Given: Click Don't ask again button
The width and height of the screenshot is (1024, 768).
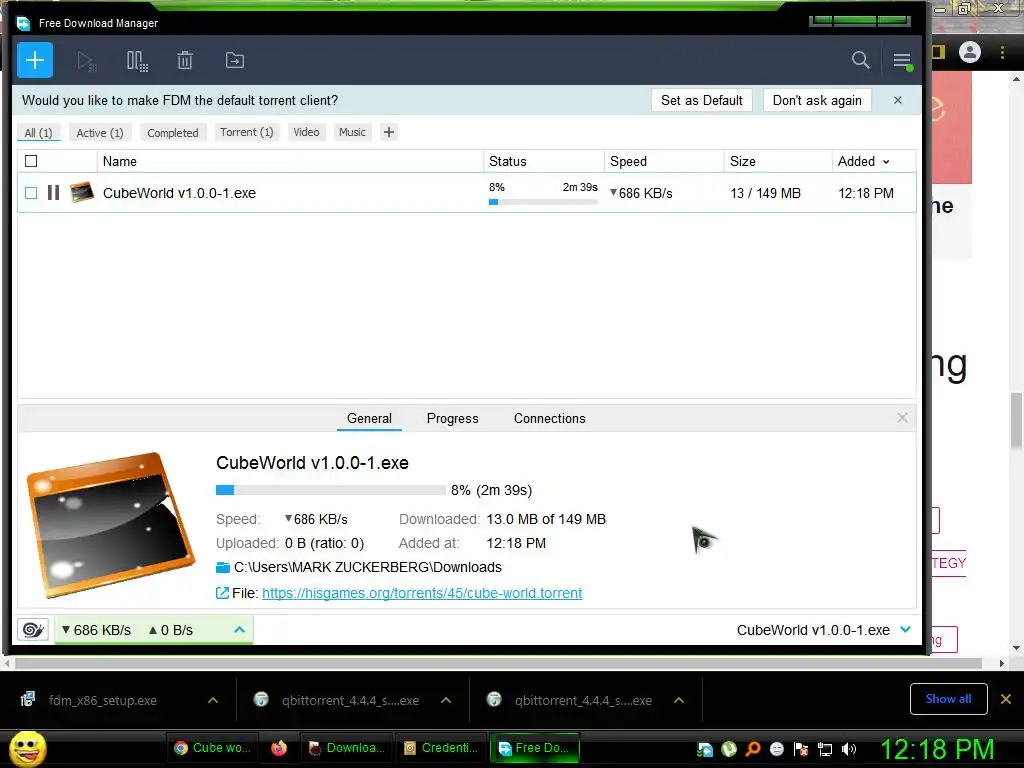Looking at the screenshot, I should (x=817, y=100).
